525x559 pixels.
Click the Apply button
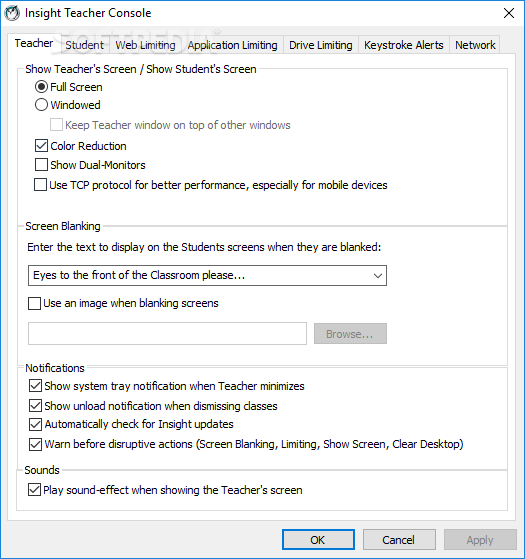(480, 540)
